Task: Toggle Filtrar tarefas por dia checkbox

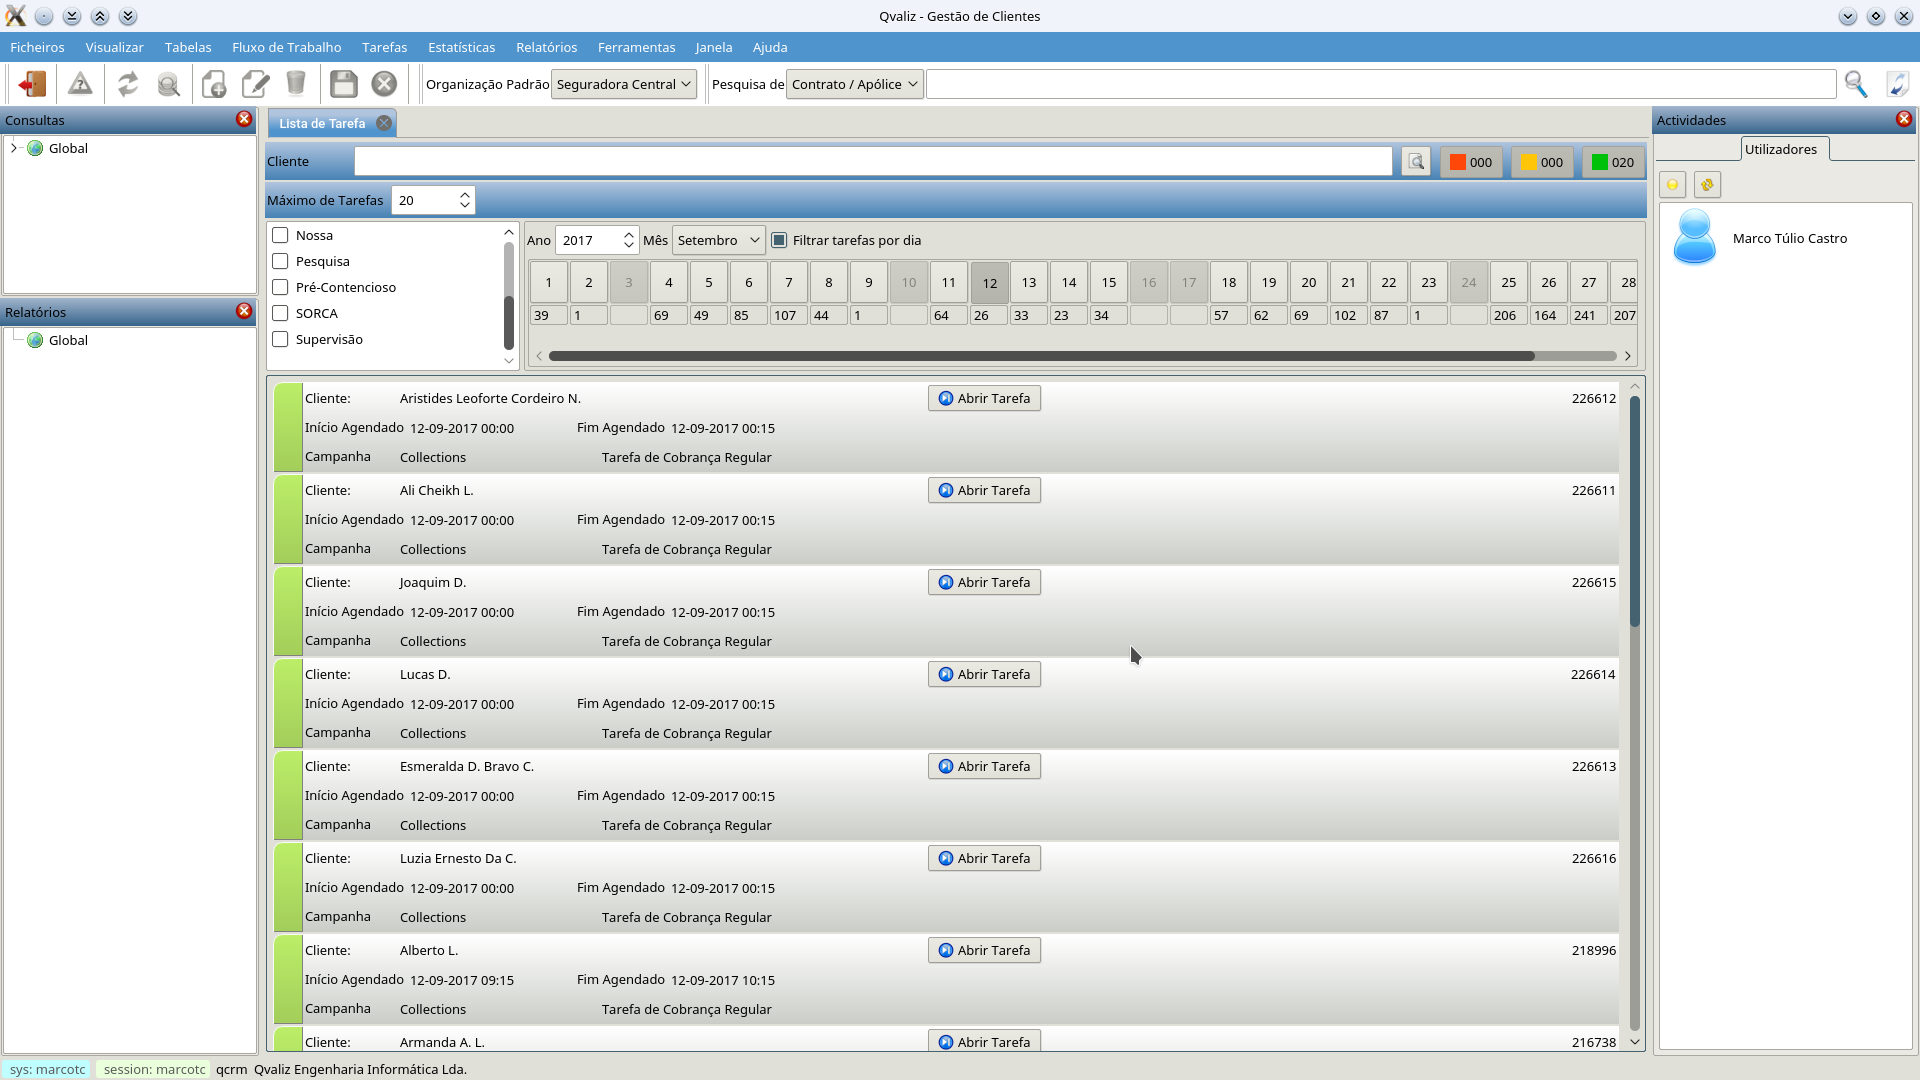Action: point(779,240)
